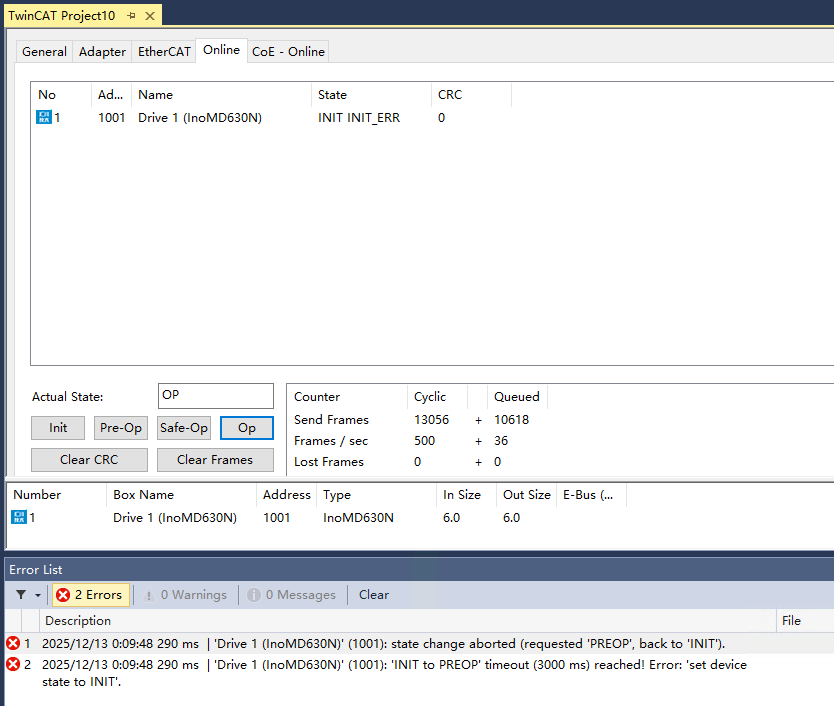Set the device to Pre-Op state
Image resolution: width=834 pixels, height=706 pixels.
[121, 428]
